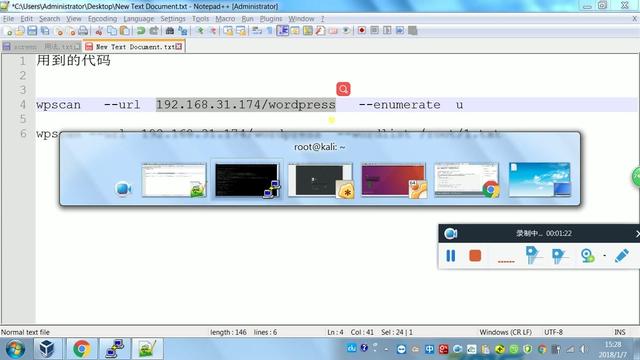The height and width of the screenshot is (360, 640).
Task: Open the Plugins menu
Action: [271, 19]
